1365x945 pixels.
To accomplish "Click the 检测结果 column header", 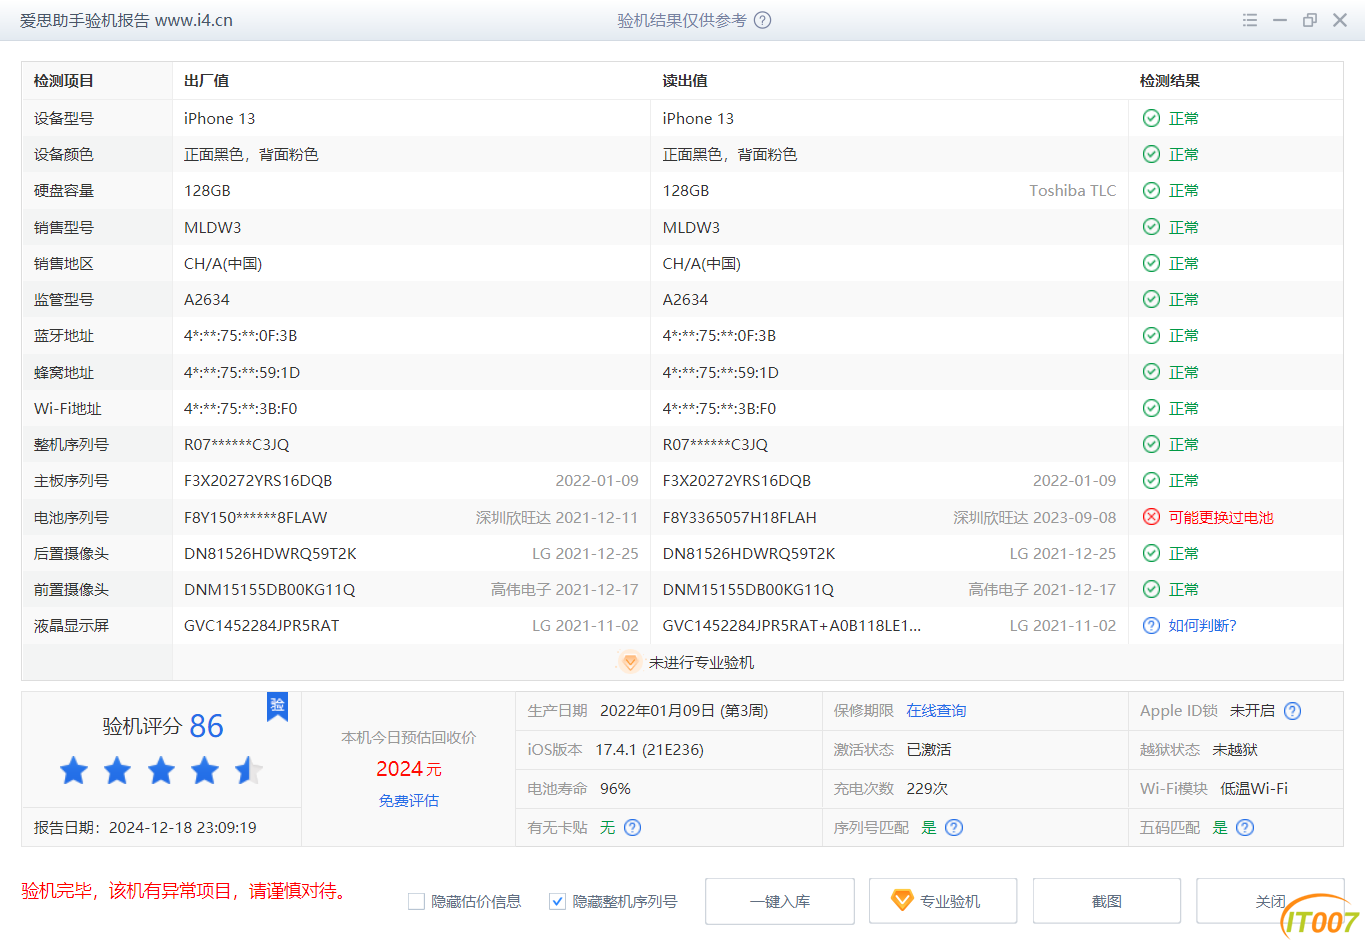I will [1170, 81].
